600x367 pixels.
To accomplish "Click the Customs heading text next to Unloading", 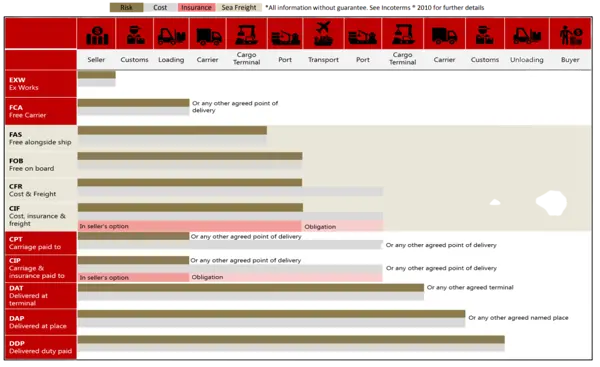I will click(x=485, y=59).
